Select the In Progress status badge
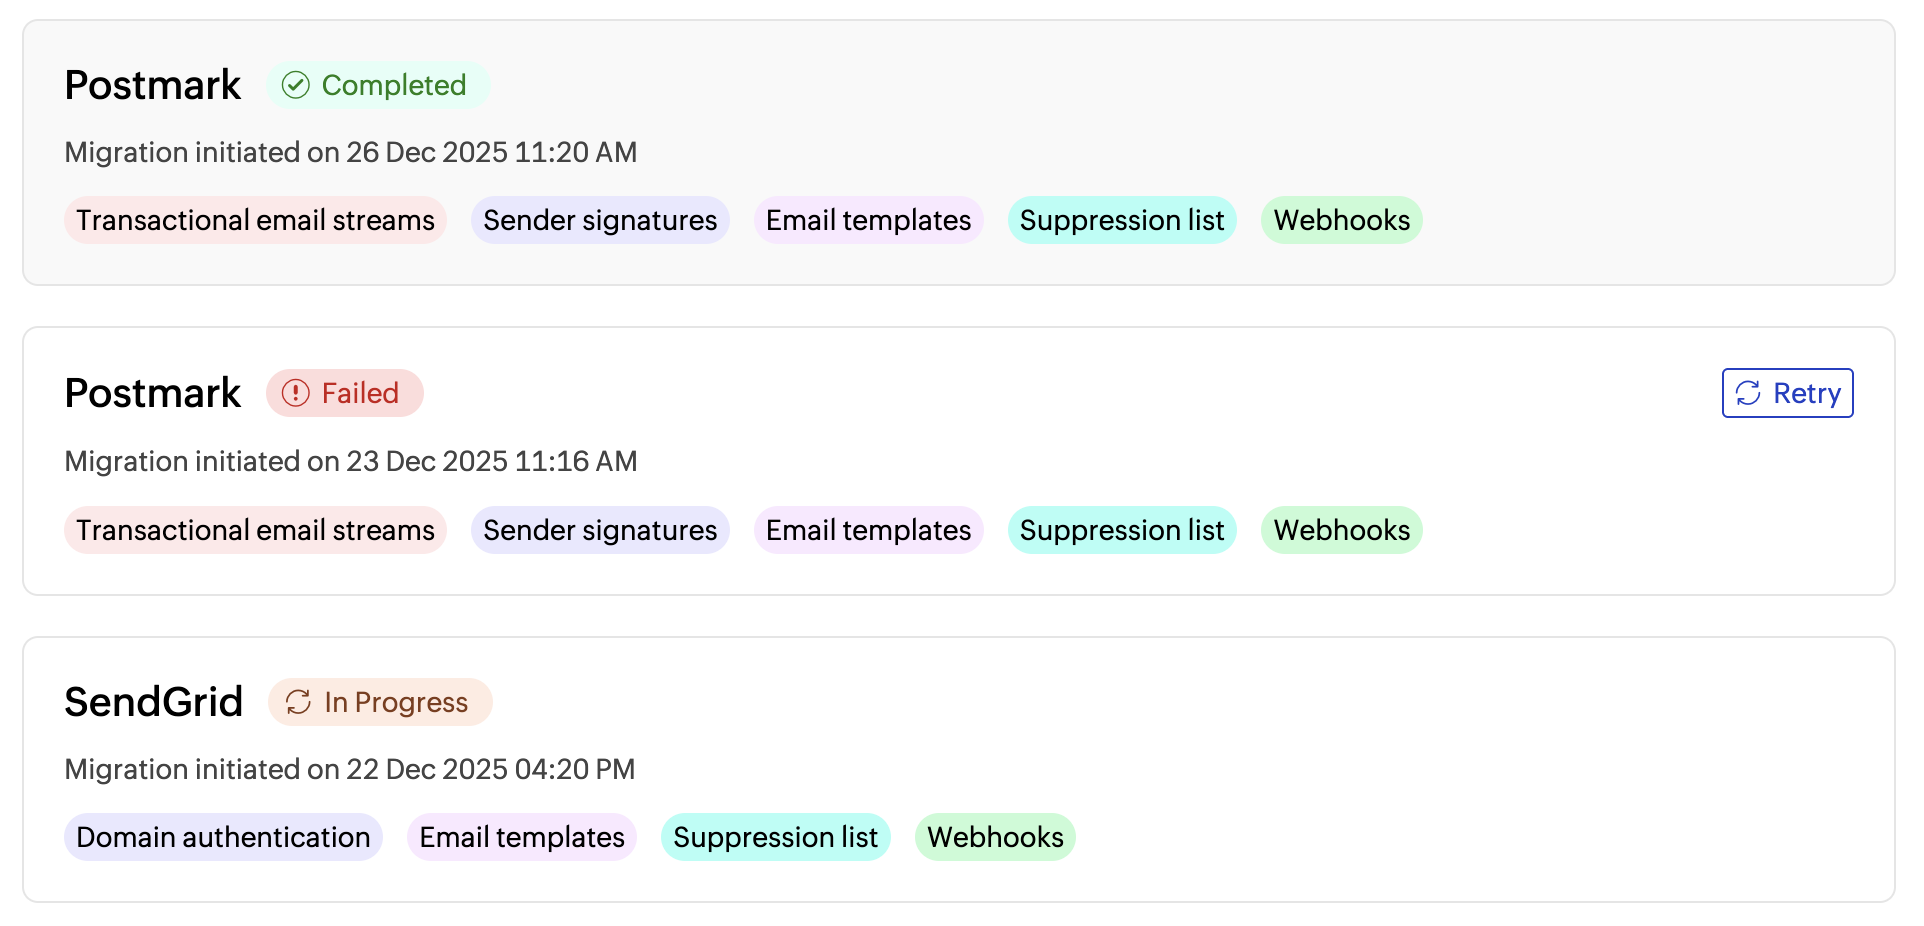Viewport: 1924px width, 926px height. click(x=380, y=702)
